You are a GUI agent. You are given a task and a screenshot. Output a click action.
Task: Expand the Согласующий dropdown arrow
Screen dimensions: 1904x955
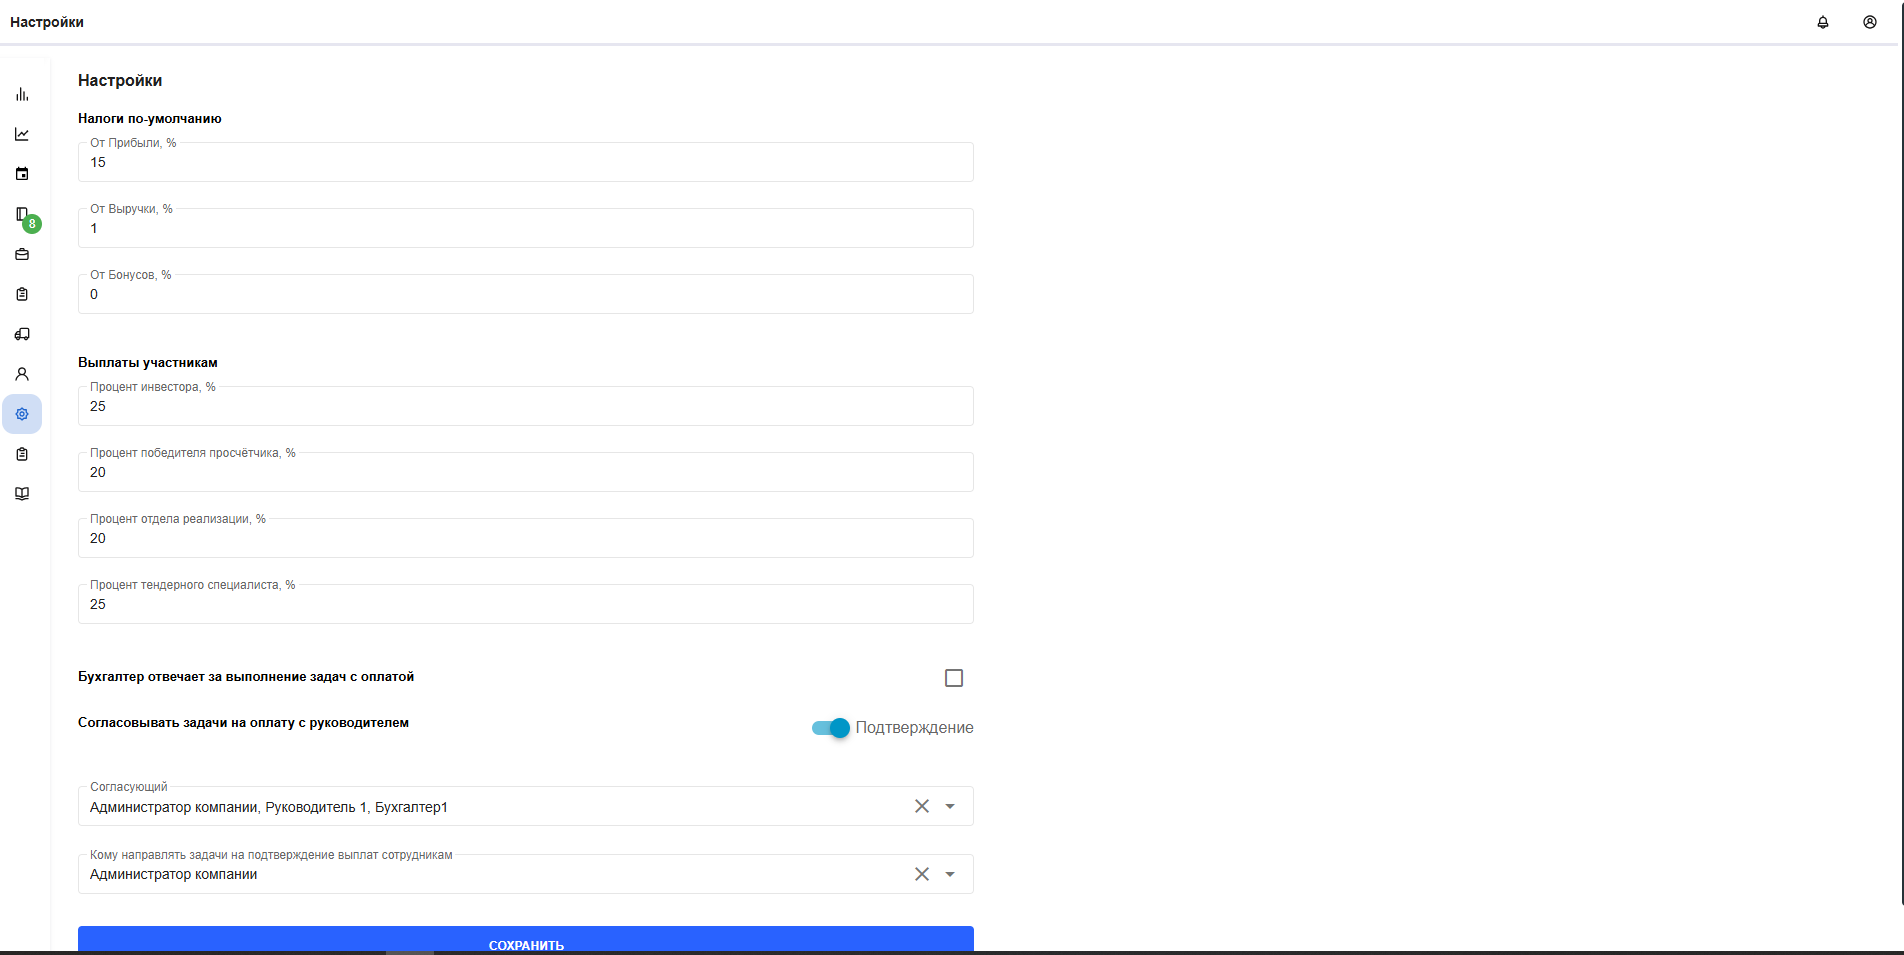coord(950,806)
